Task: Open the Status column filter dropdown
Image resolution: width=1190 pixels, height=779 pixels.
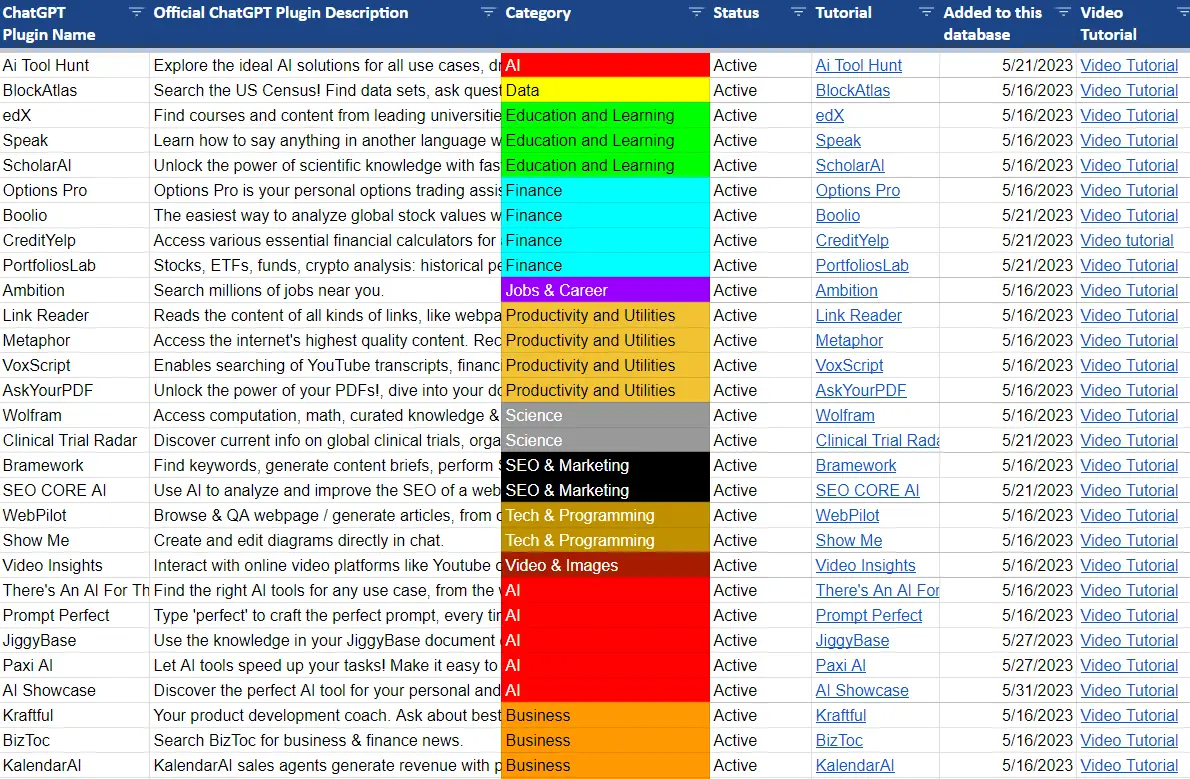Action: click(x=798, y=12)
